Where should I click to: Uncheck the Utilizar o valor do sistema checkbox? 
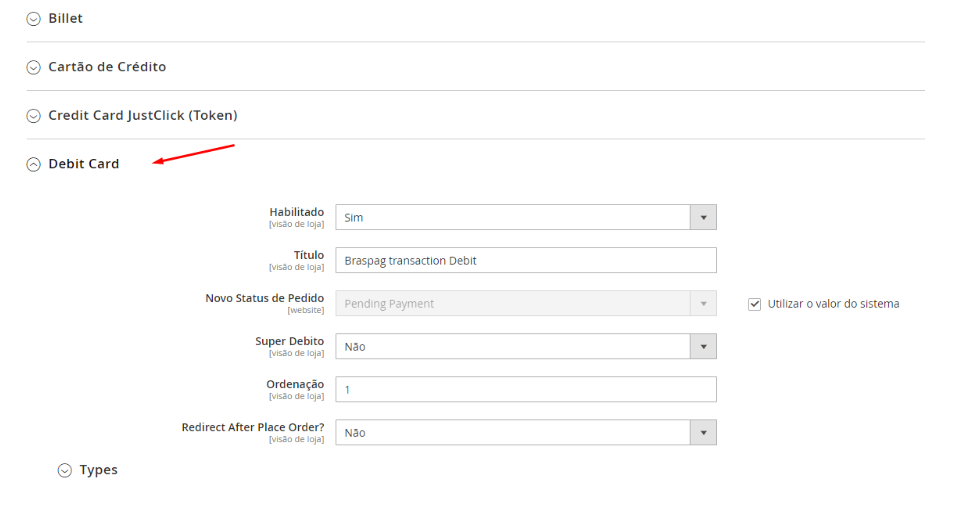[x=755, y=304]
